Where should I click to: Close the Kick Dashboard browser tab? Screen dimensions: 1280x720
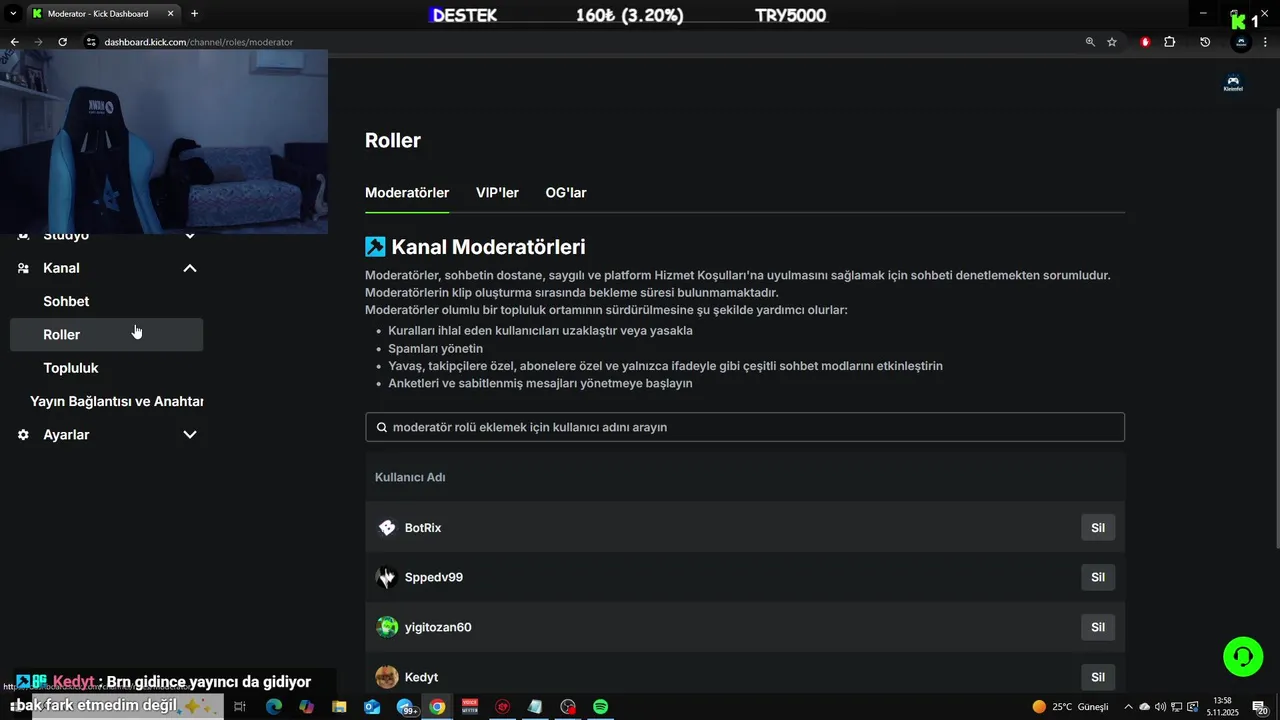[168, 14]
